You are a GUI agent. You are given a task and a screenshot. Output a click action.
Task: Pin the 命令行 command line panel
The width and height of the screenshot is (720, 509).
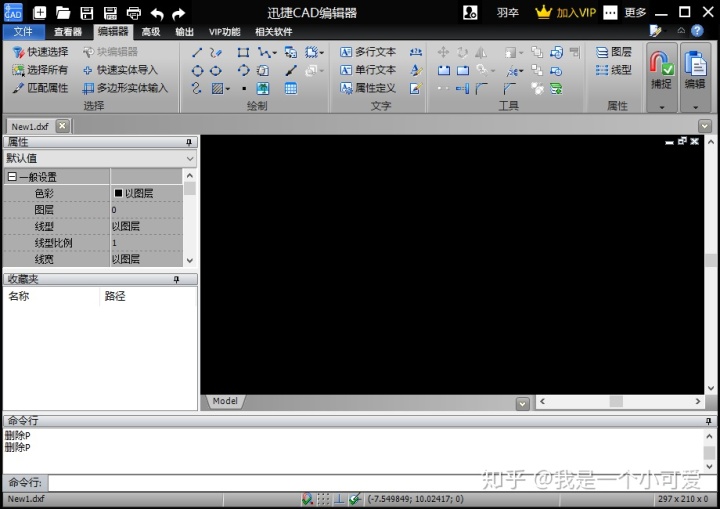click(709, 421)
